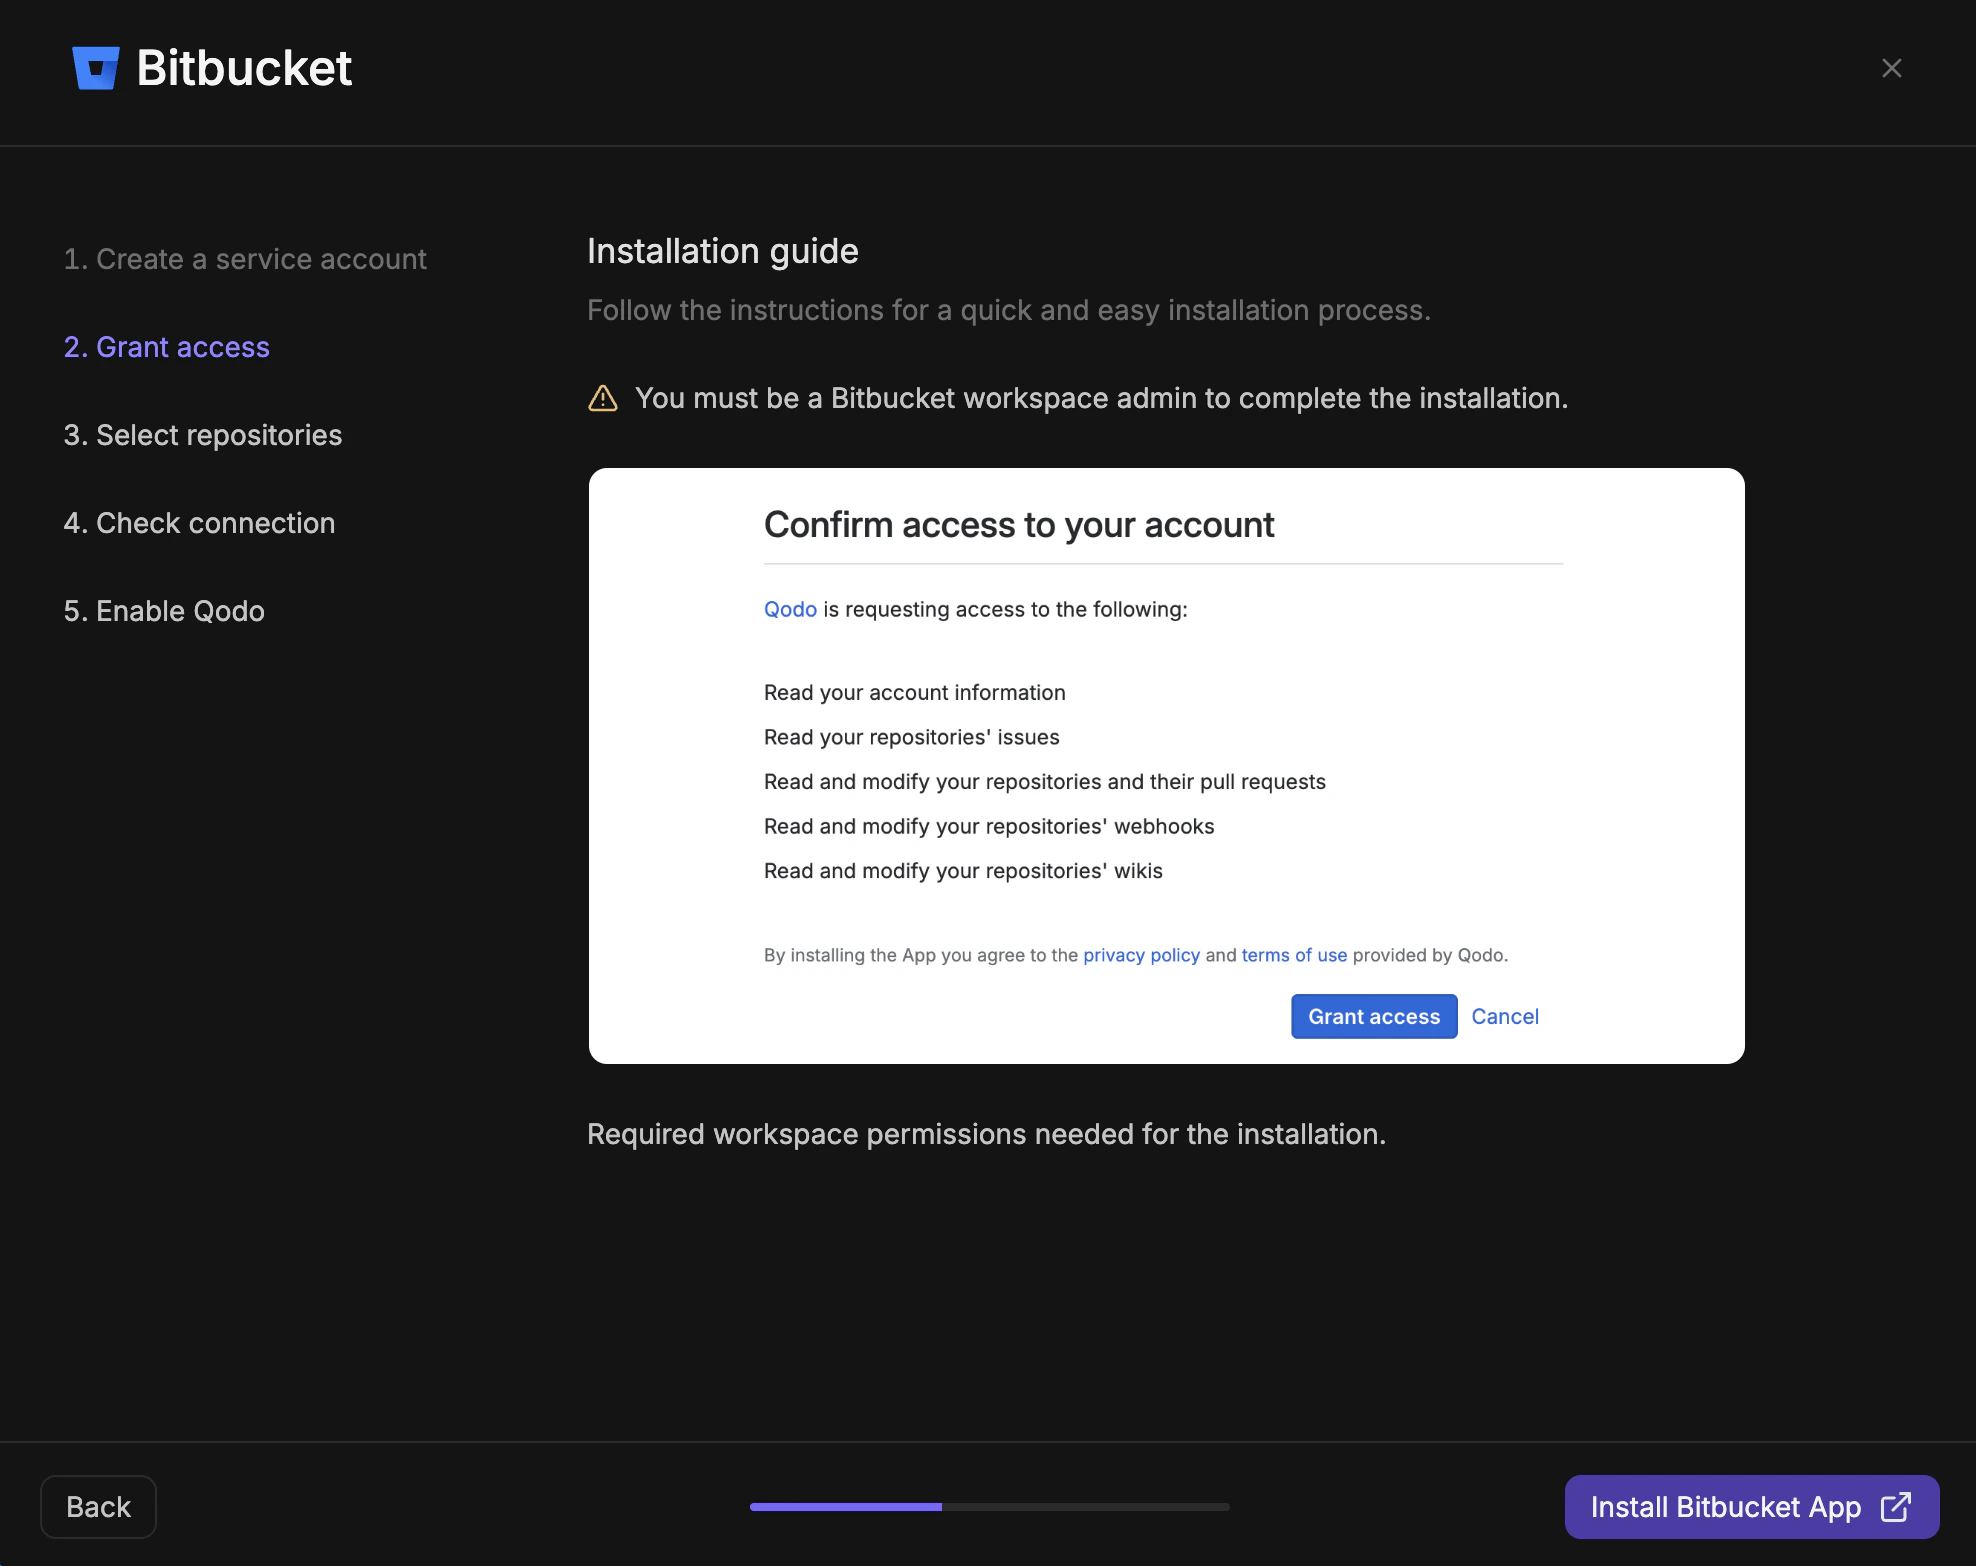Select step 1, Create a service account
The image size is (1976, 1566).
(x=245, y=259)
